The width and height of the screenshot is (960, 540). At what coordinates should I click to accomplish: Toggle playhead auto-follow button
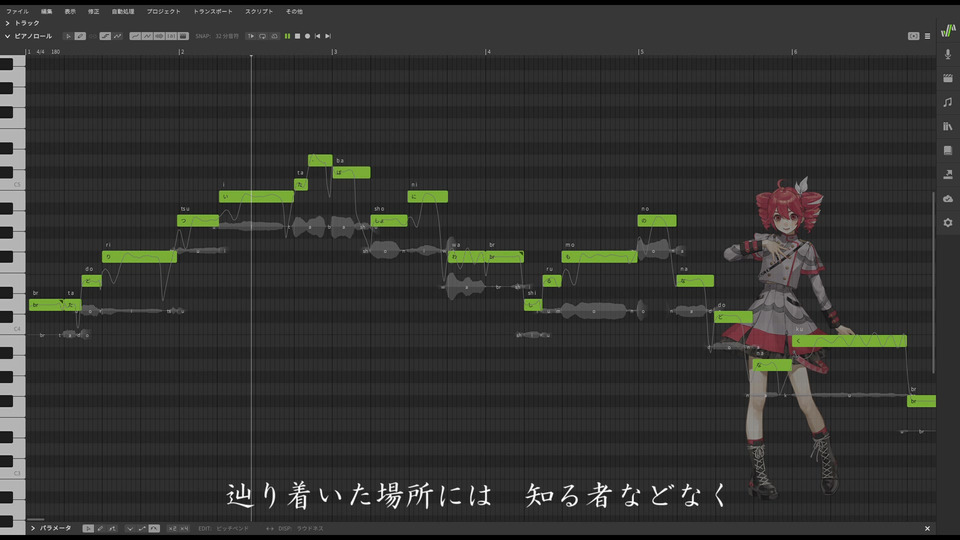[x=250, y=36]
